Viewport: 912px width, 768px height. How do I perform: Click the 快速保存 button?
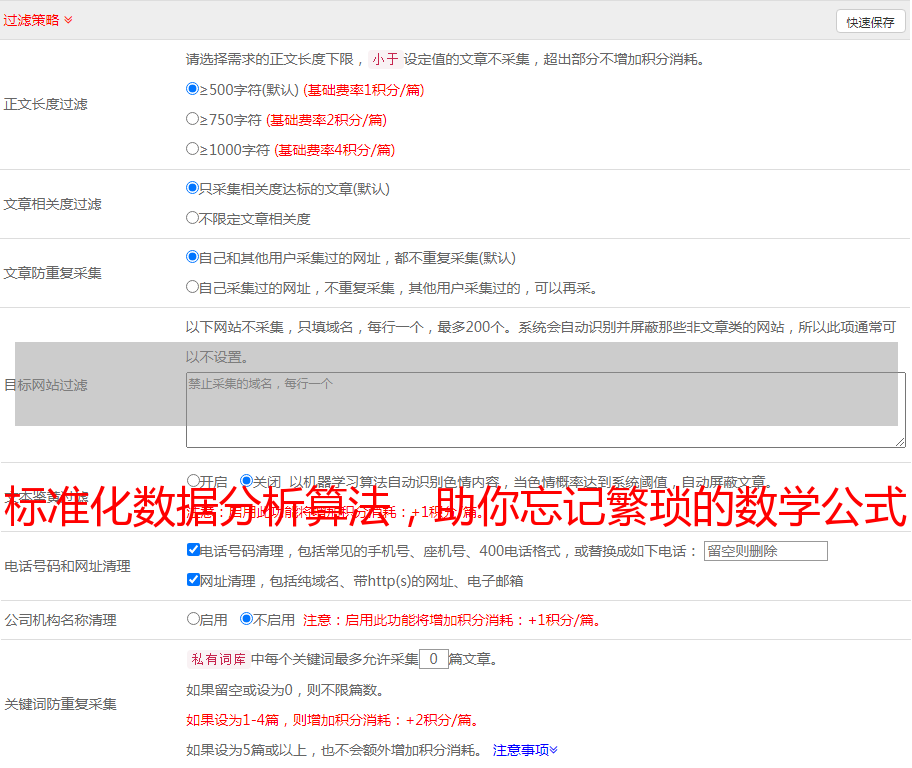(x=870, y=22)
